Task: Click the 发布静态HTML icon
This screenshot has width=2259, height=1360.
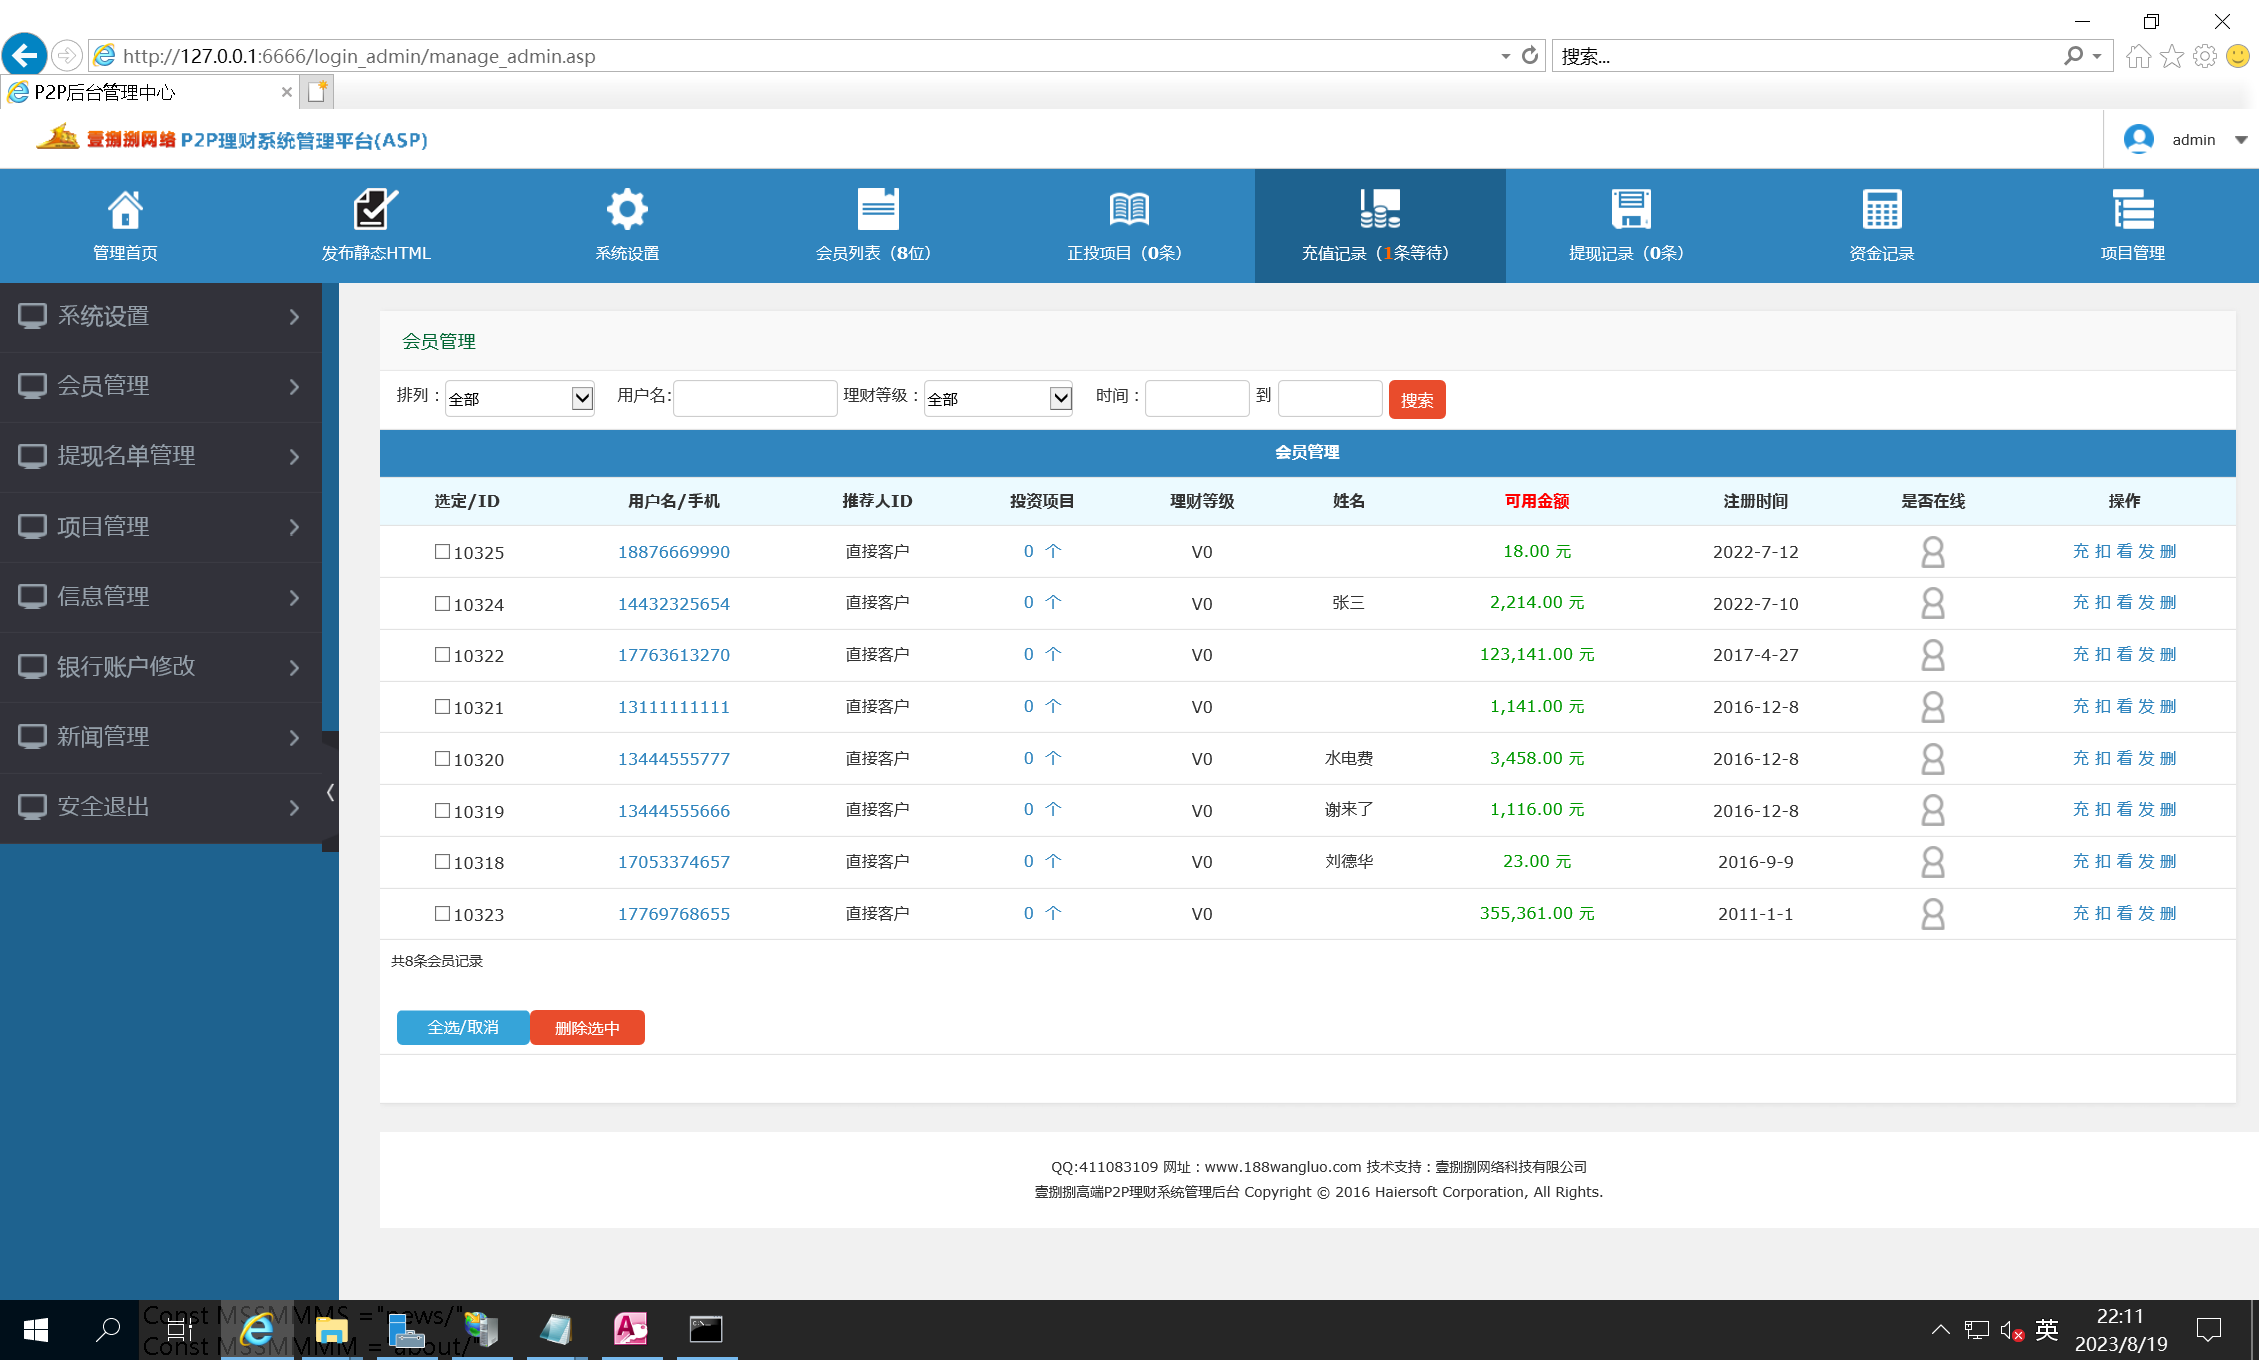Action: [x=376, y=210]
